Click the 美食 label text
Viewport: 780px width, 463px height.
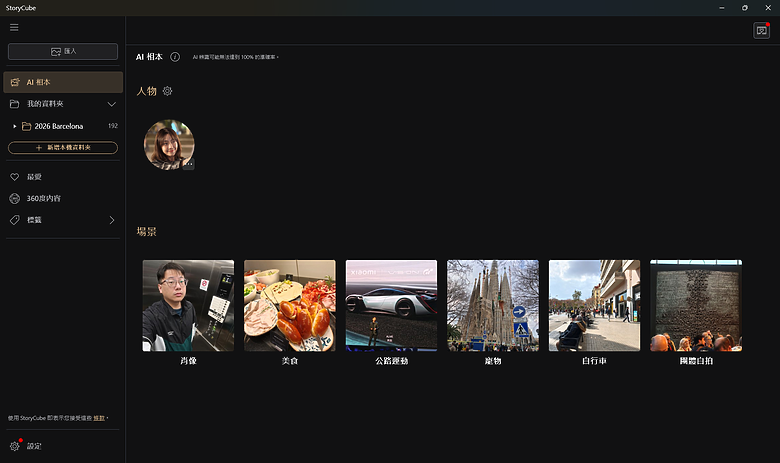290,361
